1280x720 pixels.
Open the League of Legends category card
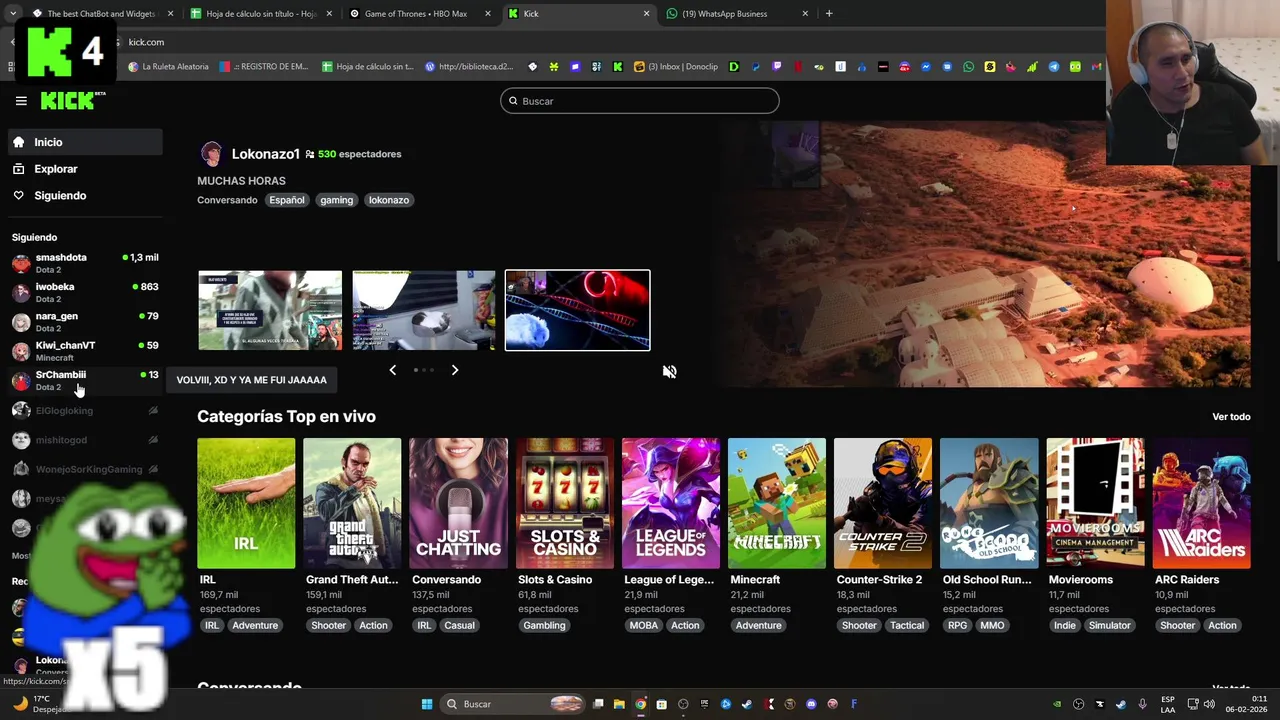671,503
